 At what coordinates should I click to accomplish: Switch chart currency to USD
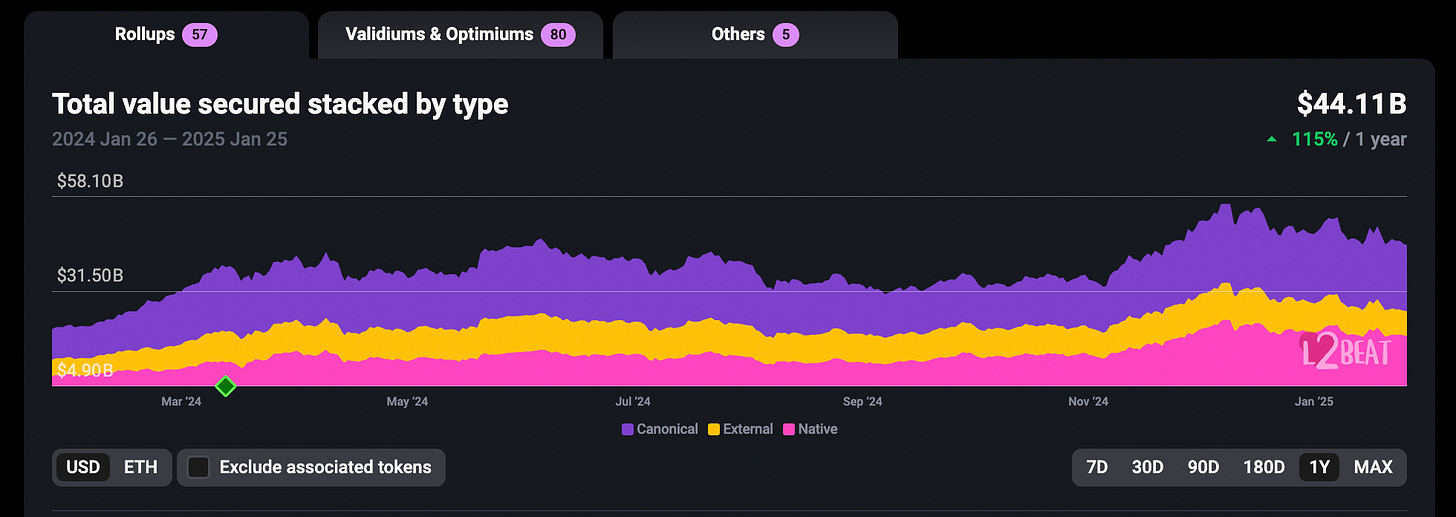point(83,467)
